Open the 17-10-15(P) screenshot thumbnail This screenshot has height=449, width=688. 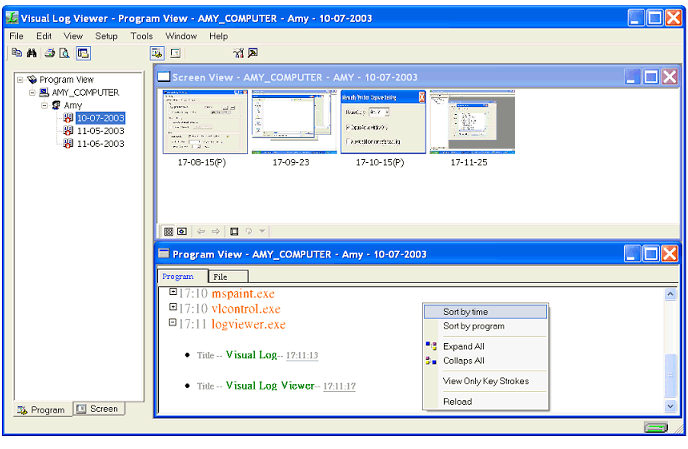point(383,122)
